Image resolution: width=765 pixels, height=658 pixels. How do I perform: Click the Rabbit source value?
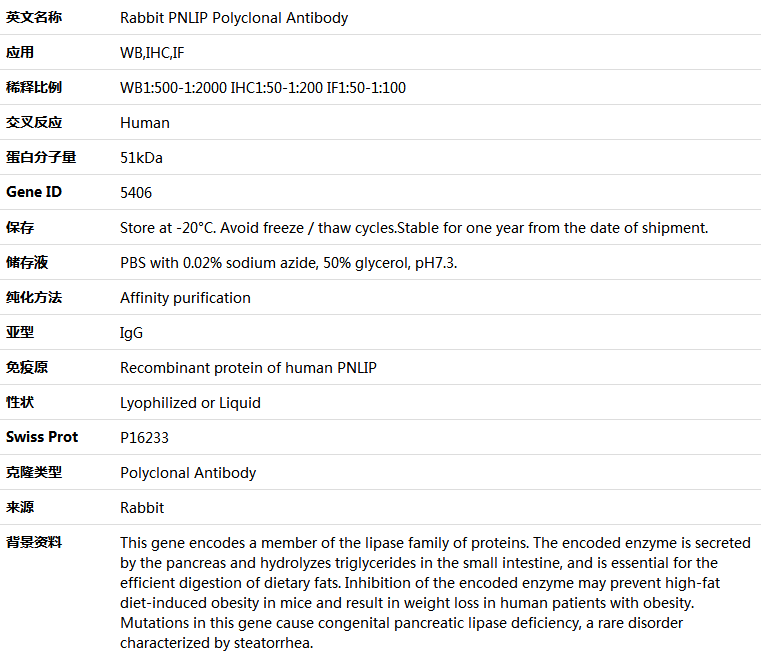click(142, 508)
